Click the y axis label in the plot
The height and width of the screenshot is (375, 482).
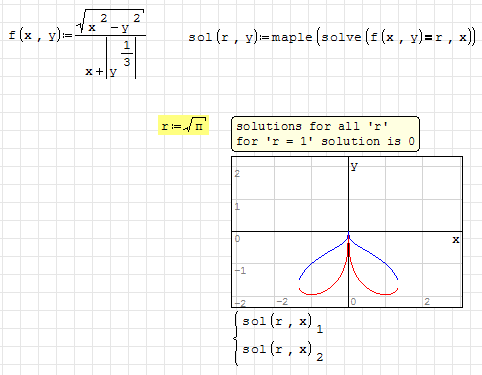(x=354, y=166)
